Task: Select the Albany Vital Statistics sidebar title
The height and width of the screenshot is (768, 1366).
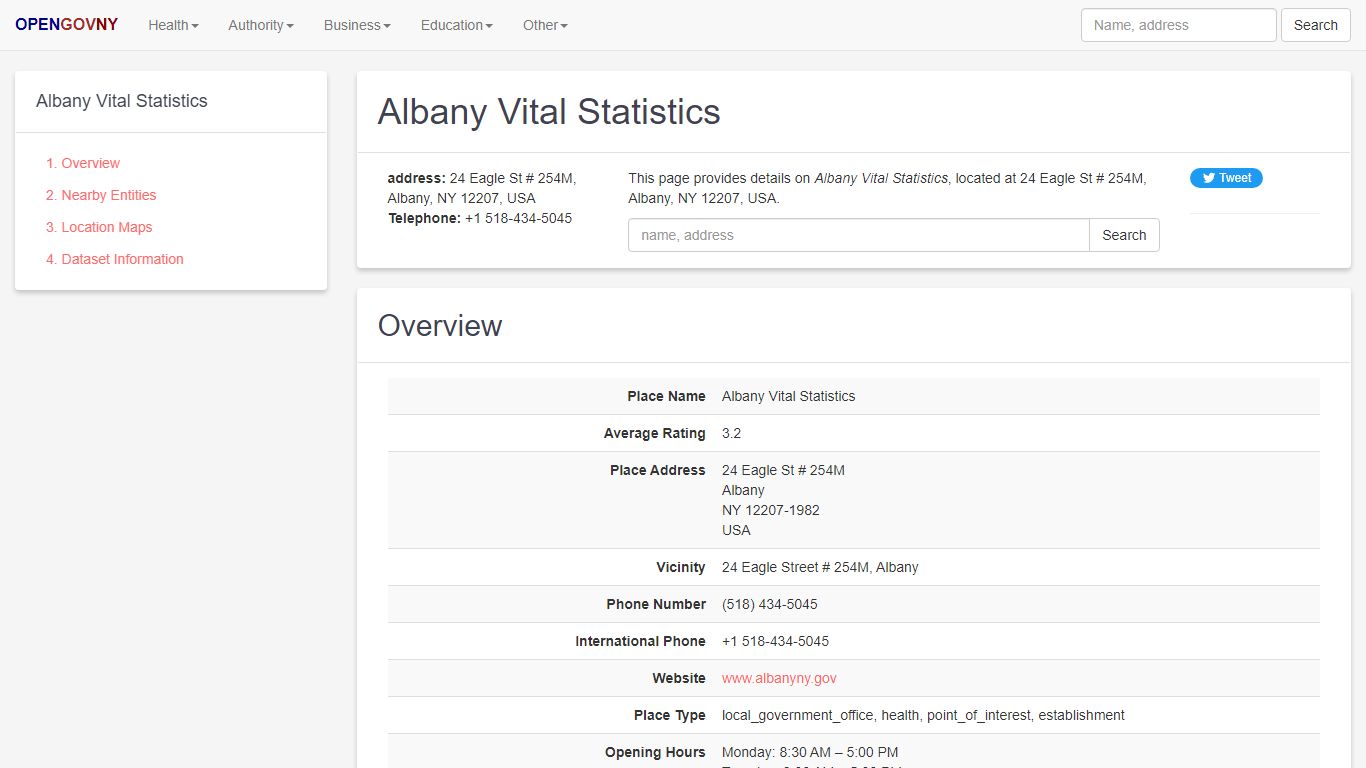Action: [122, 101]
